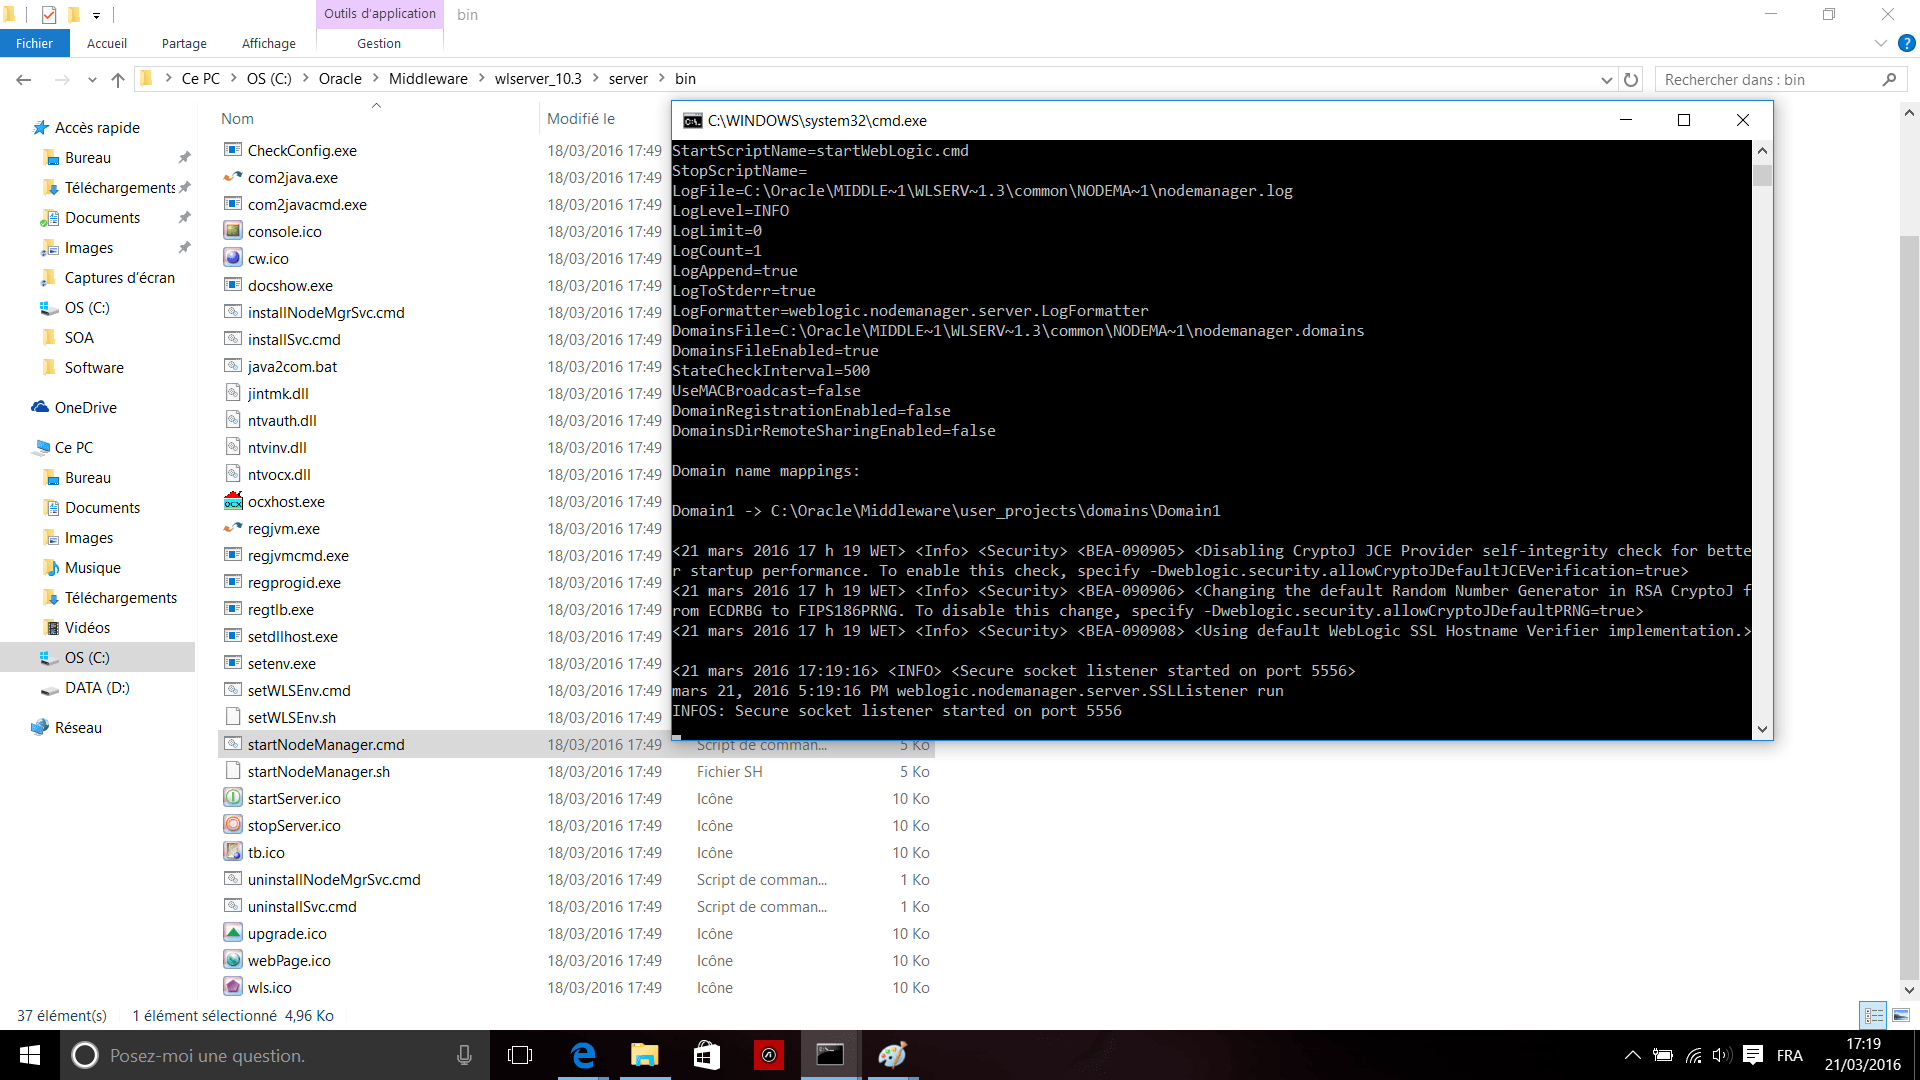Click the Cortana microphone icon
The width and height of the screenshot is (1920, 1080).
(464, 1055)
